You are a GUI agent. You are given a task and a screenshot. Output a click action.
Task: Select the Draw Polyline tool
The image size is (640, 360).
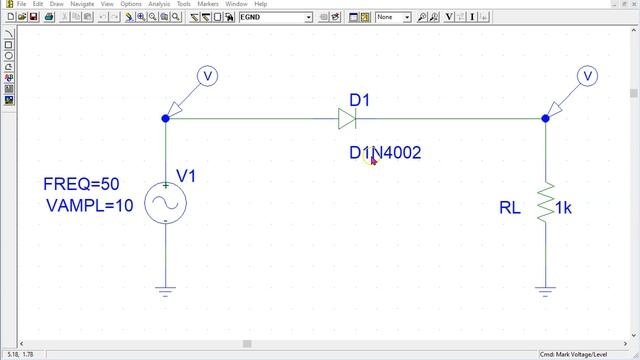coord(9,67)
